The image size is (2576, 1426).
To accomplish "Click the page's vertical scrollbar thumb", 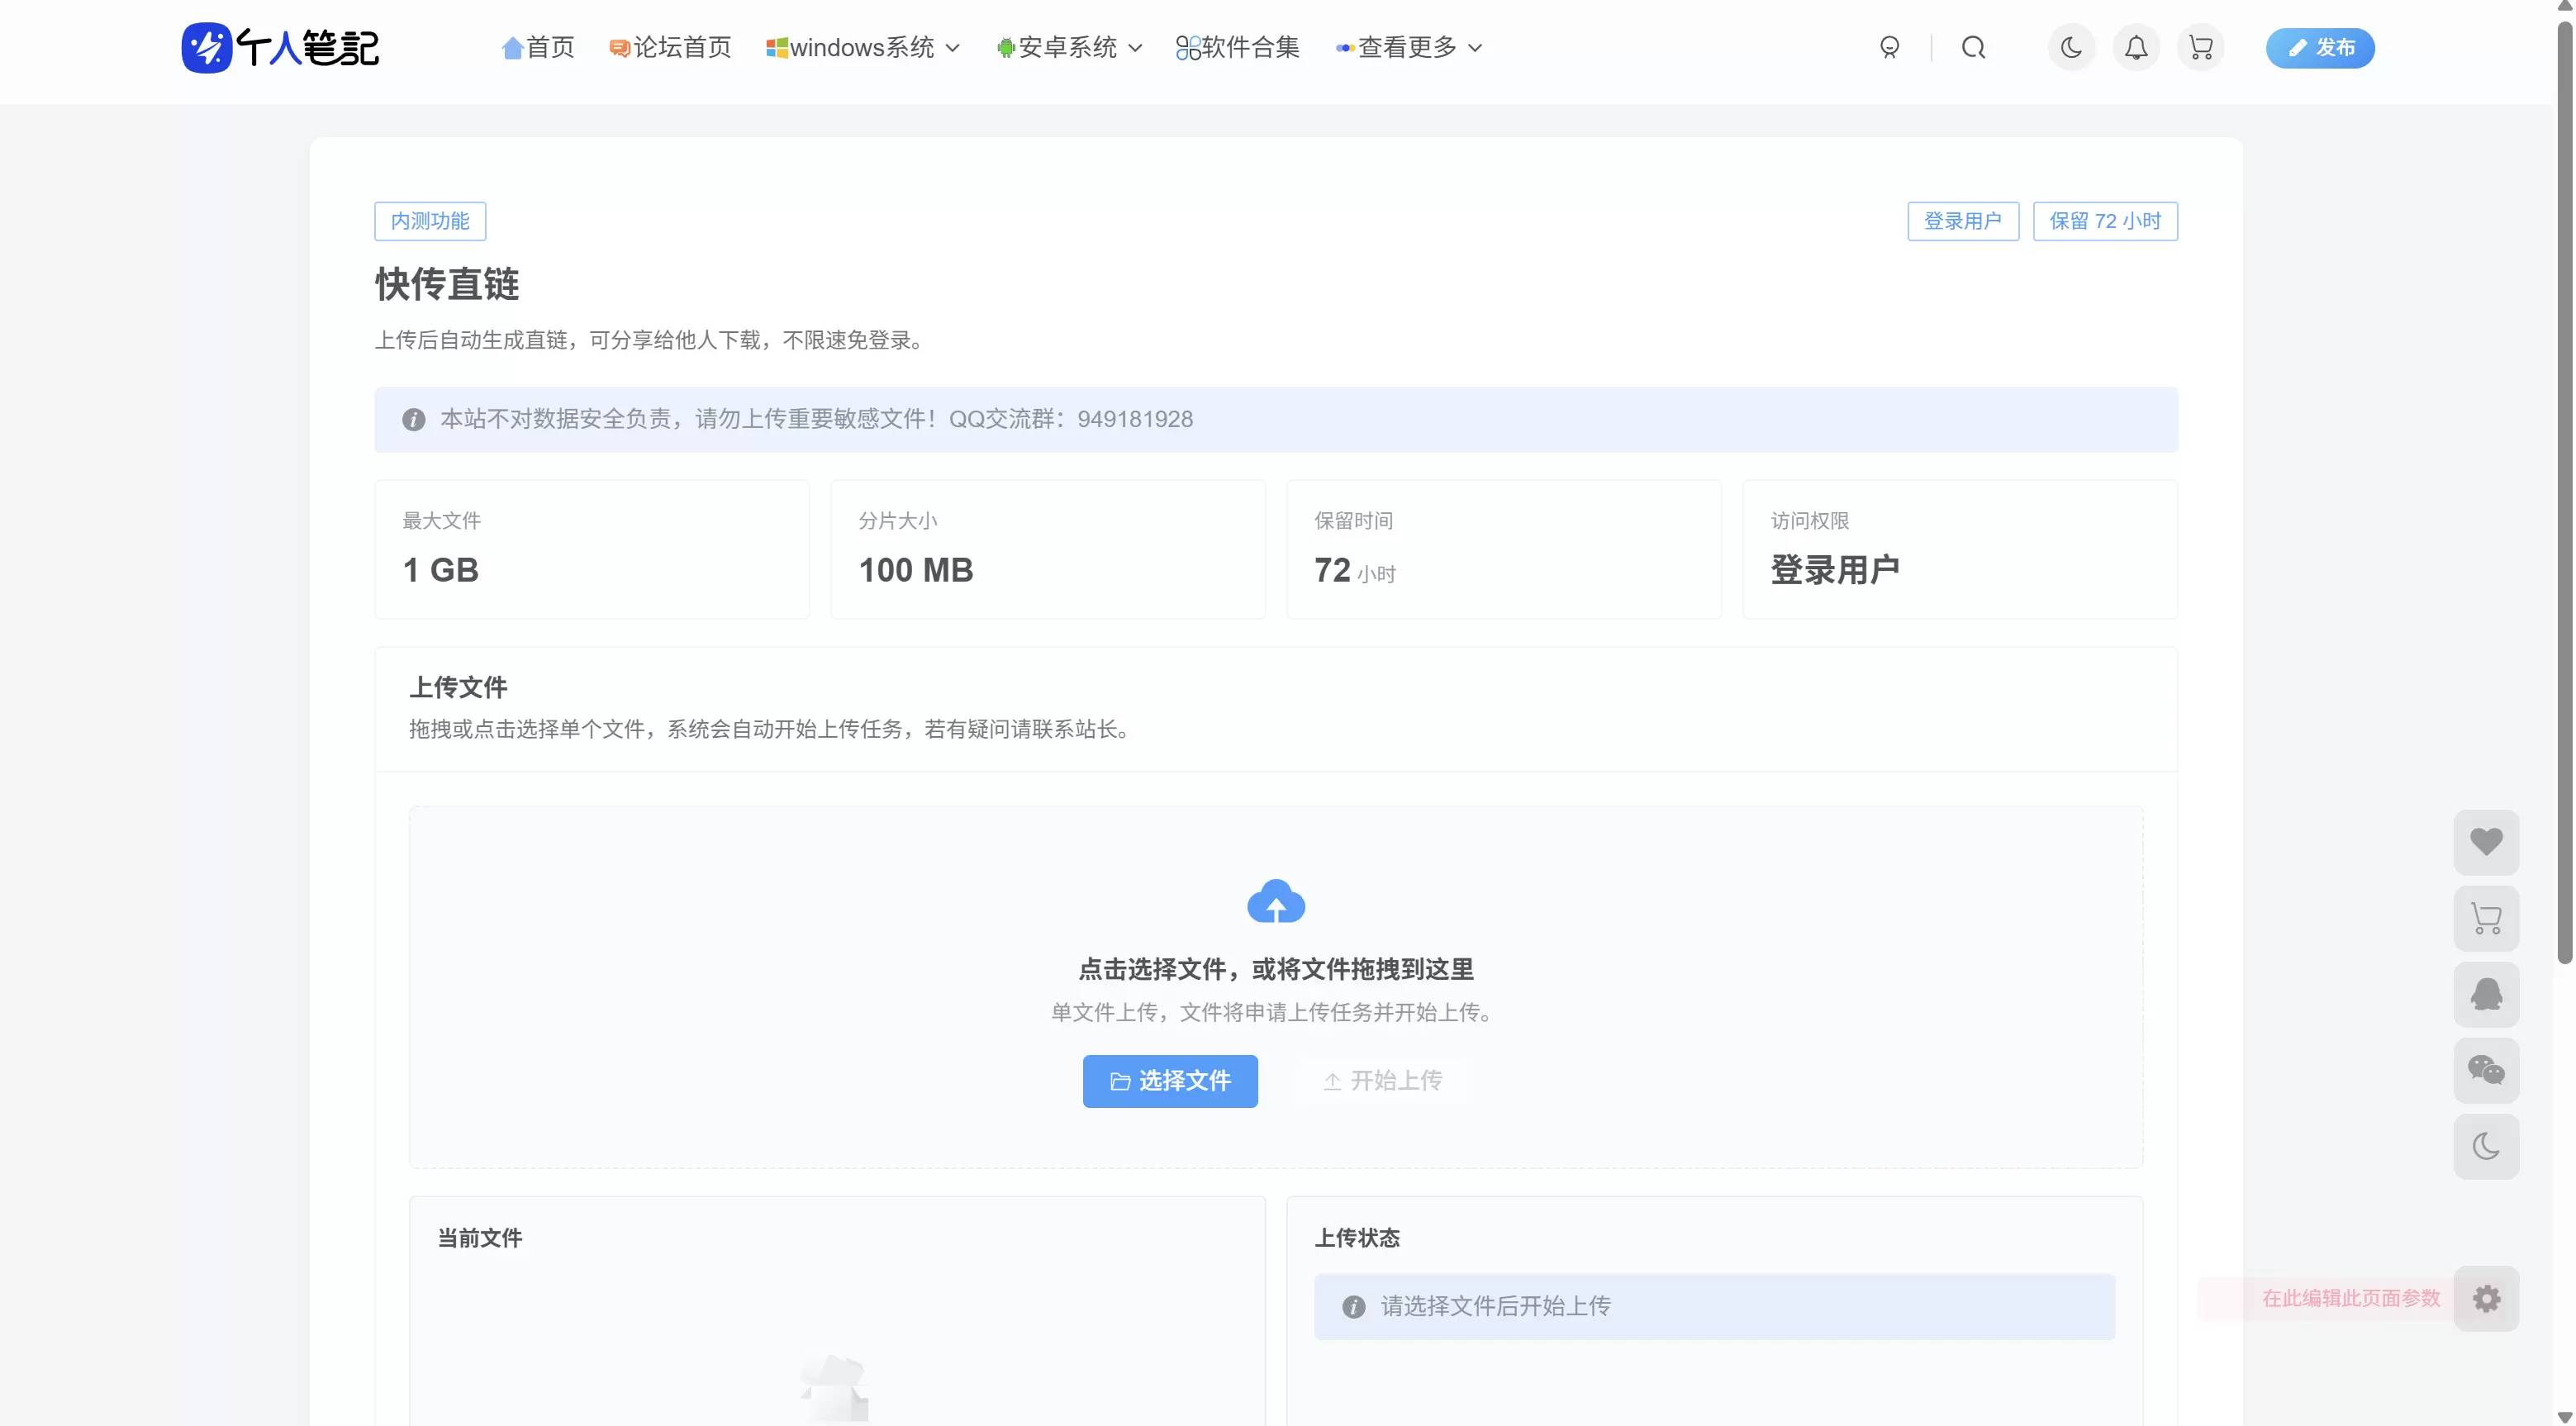I will tap(2564, 490).
